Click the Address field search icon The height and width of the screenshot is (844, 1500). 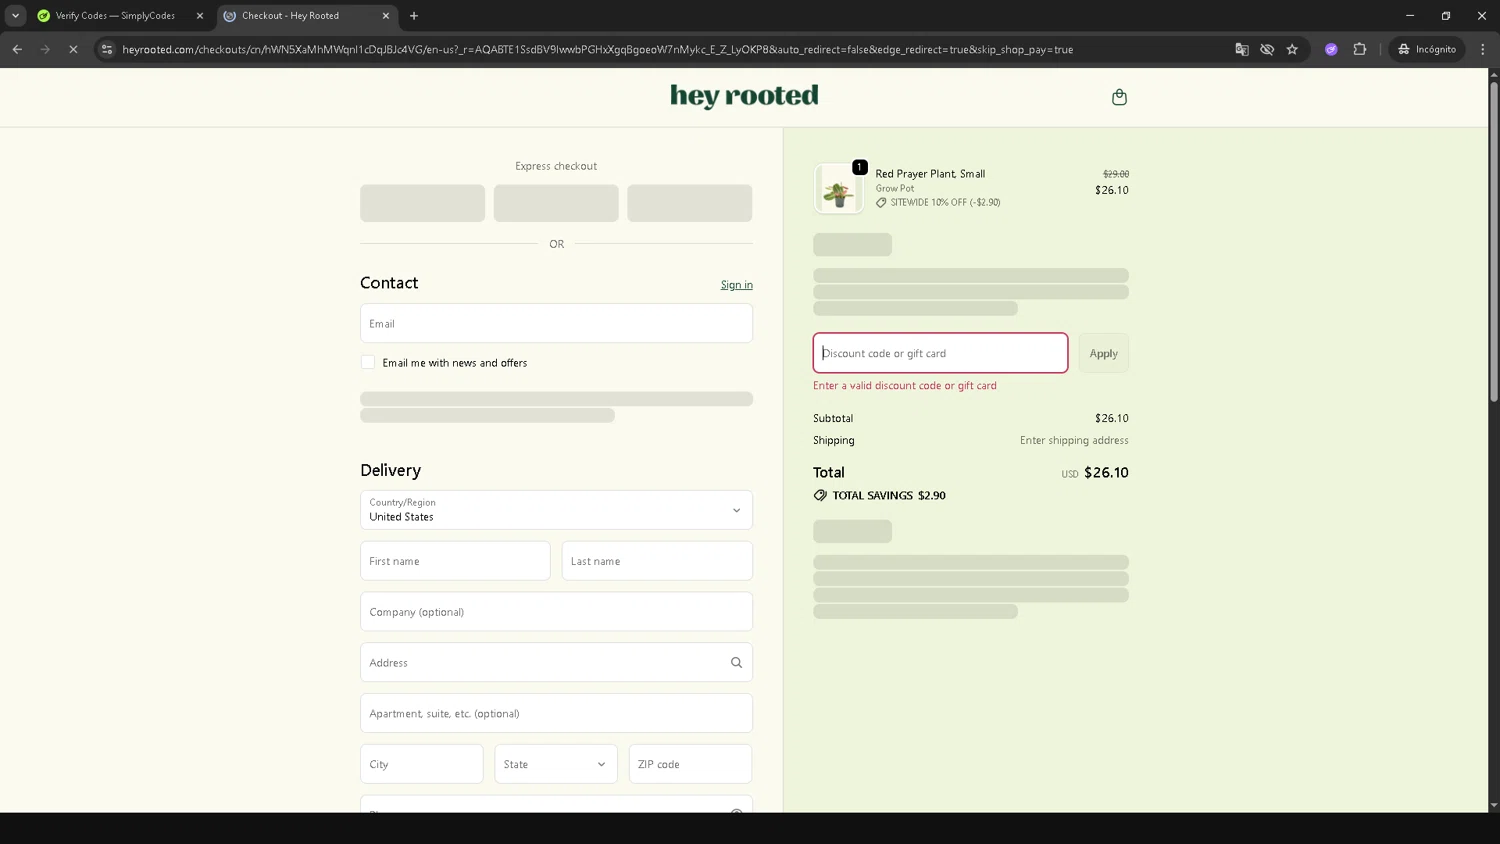736,662
